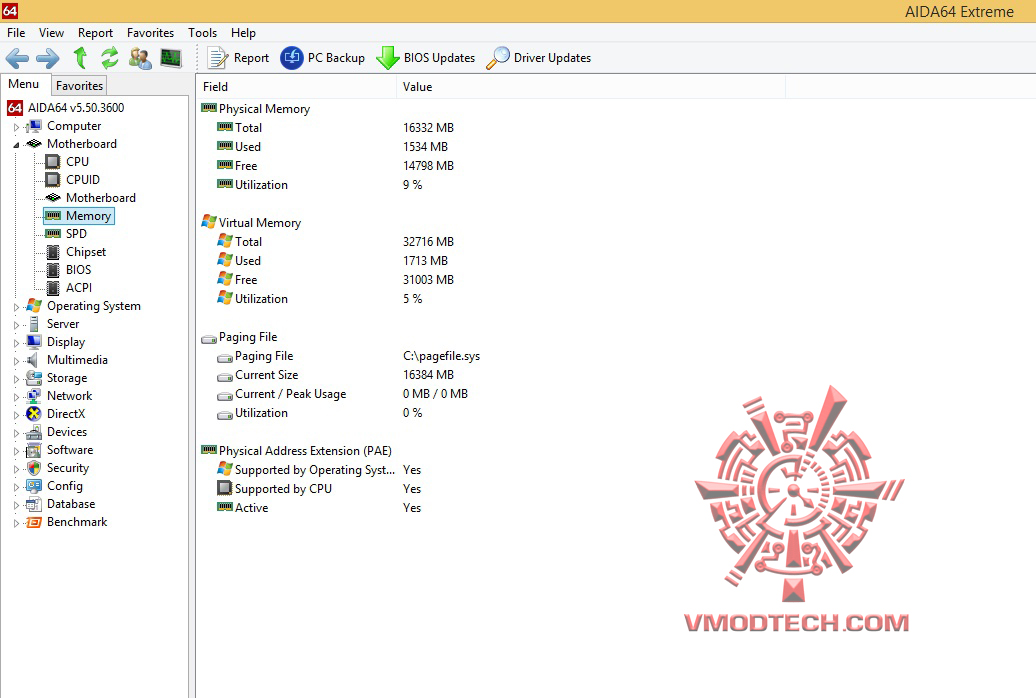Expand the Computer tree node
The height and width of the screenshot is (698, 1036).
coord(17,127)
